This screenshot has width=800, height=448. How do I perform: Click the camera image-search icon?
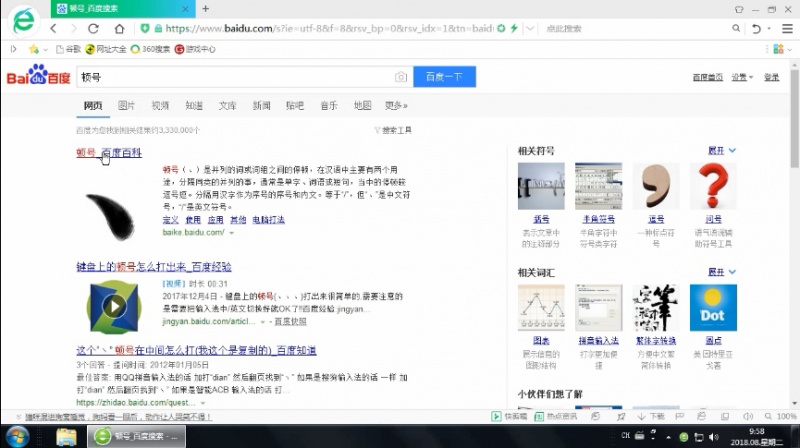(x=401, y=77)
